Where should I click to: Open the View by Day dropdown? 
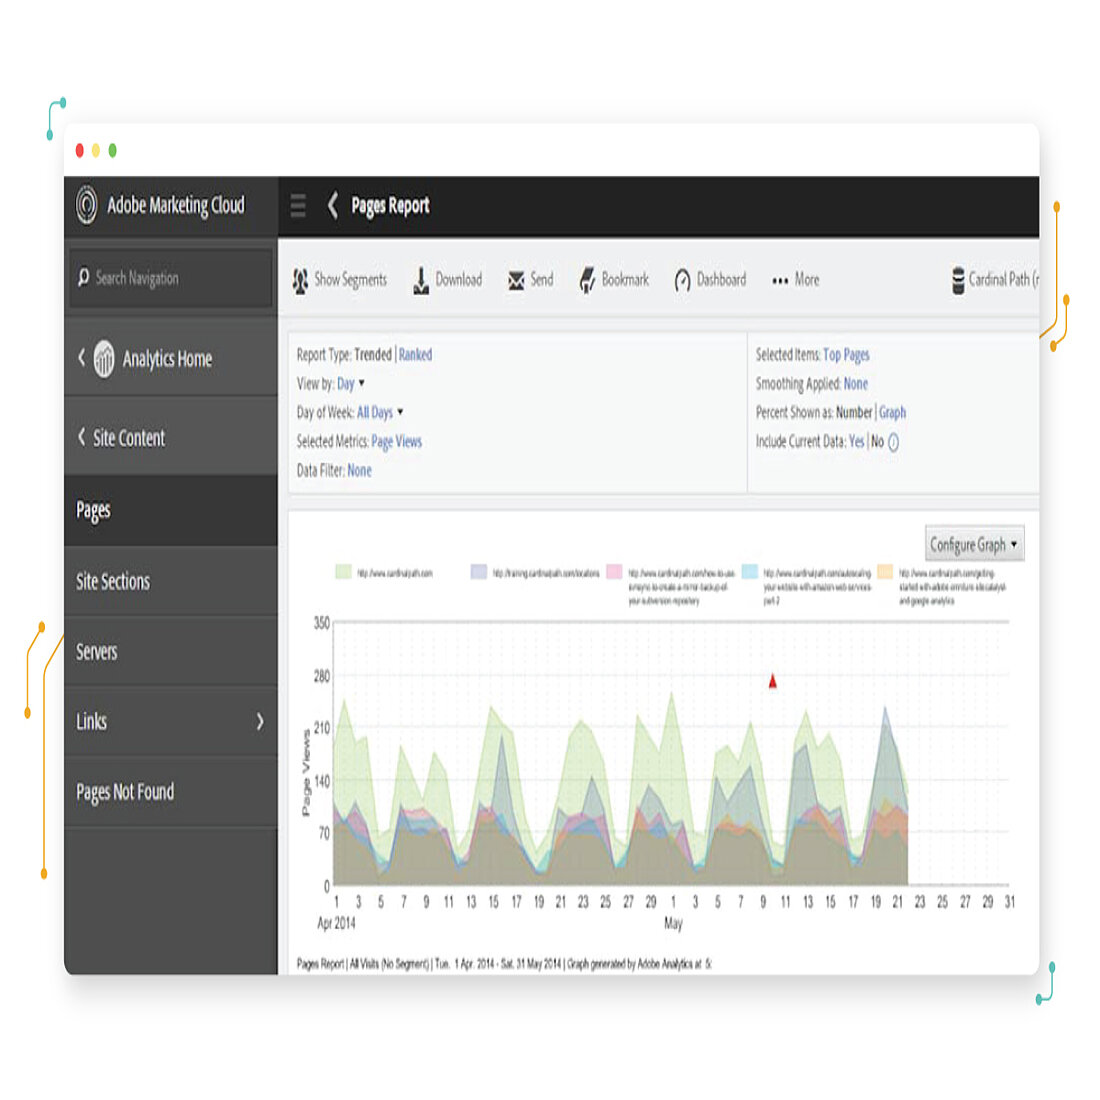(x=350, y=384)
